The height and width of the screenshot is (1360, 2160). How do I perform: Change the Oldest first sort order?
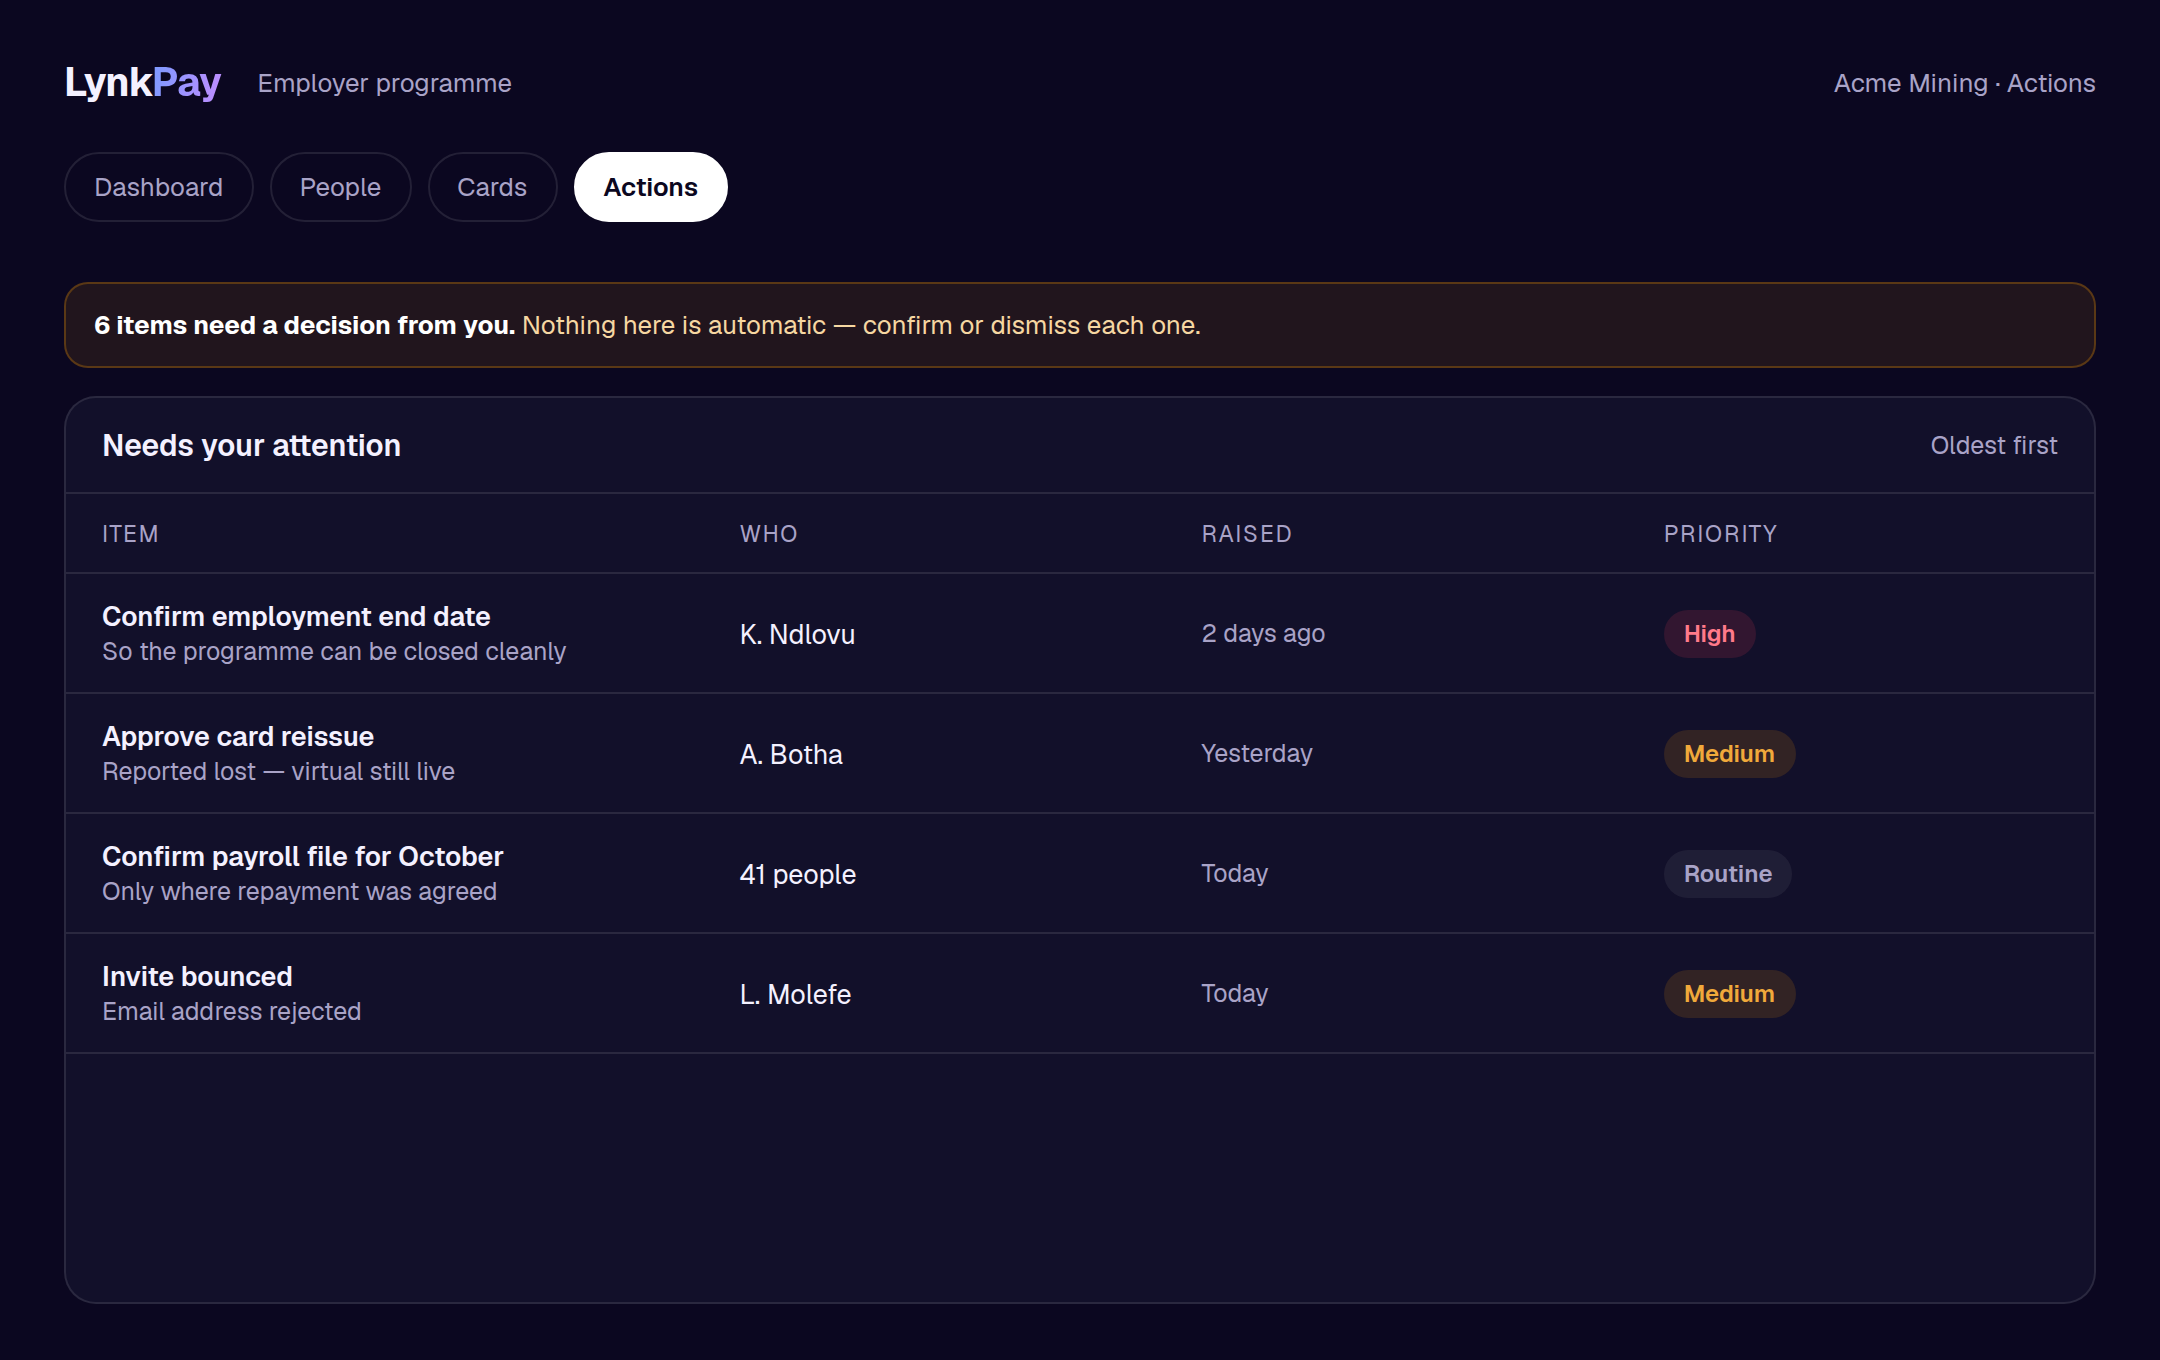1993,445
